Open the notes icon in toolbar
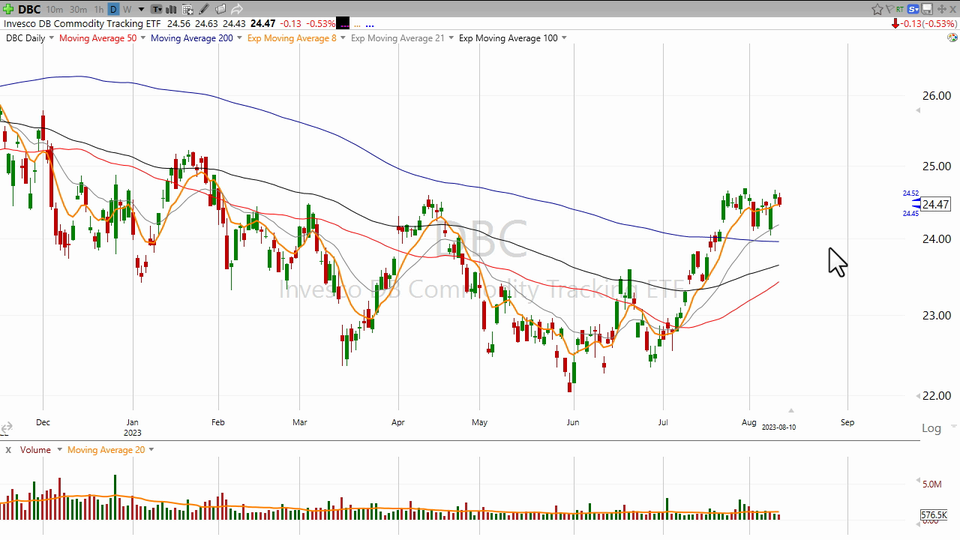960x540 pixels. (220, 9)
